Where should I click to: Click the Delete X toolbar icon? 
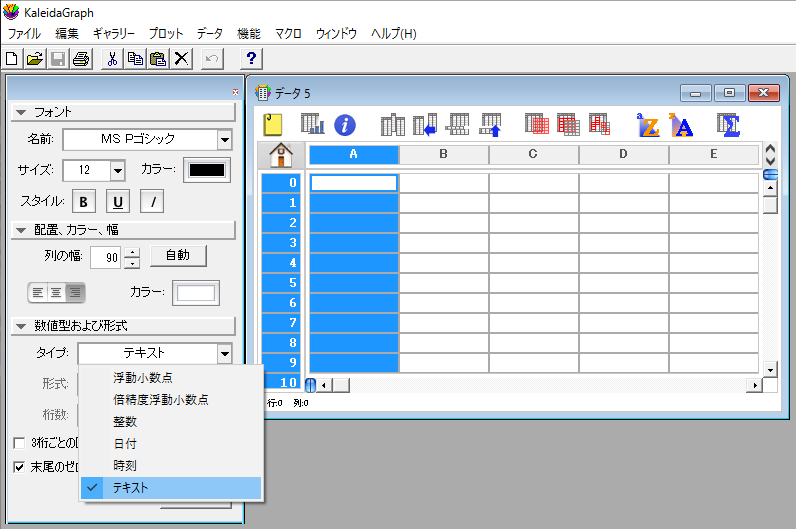click(x=182, y=59)
